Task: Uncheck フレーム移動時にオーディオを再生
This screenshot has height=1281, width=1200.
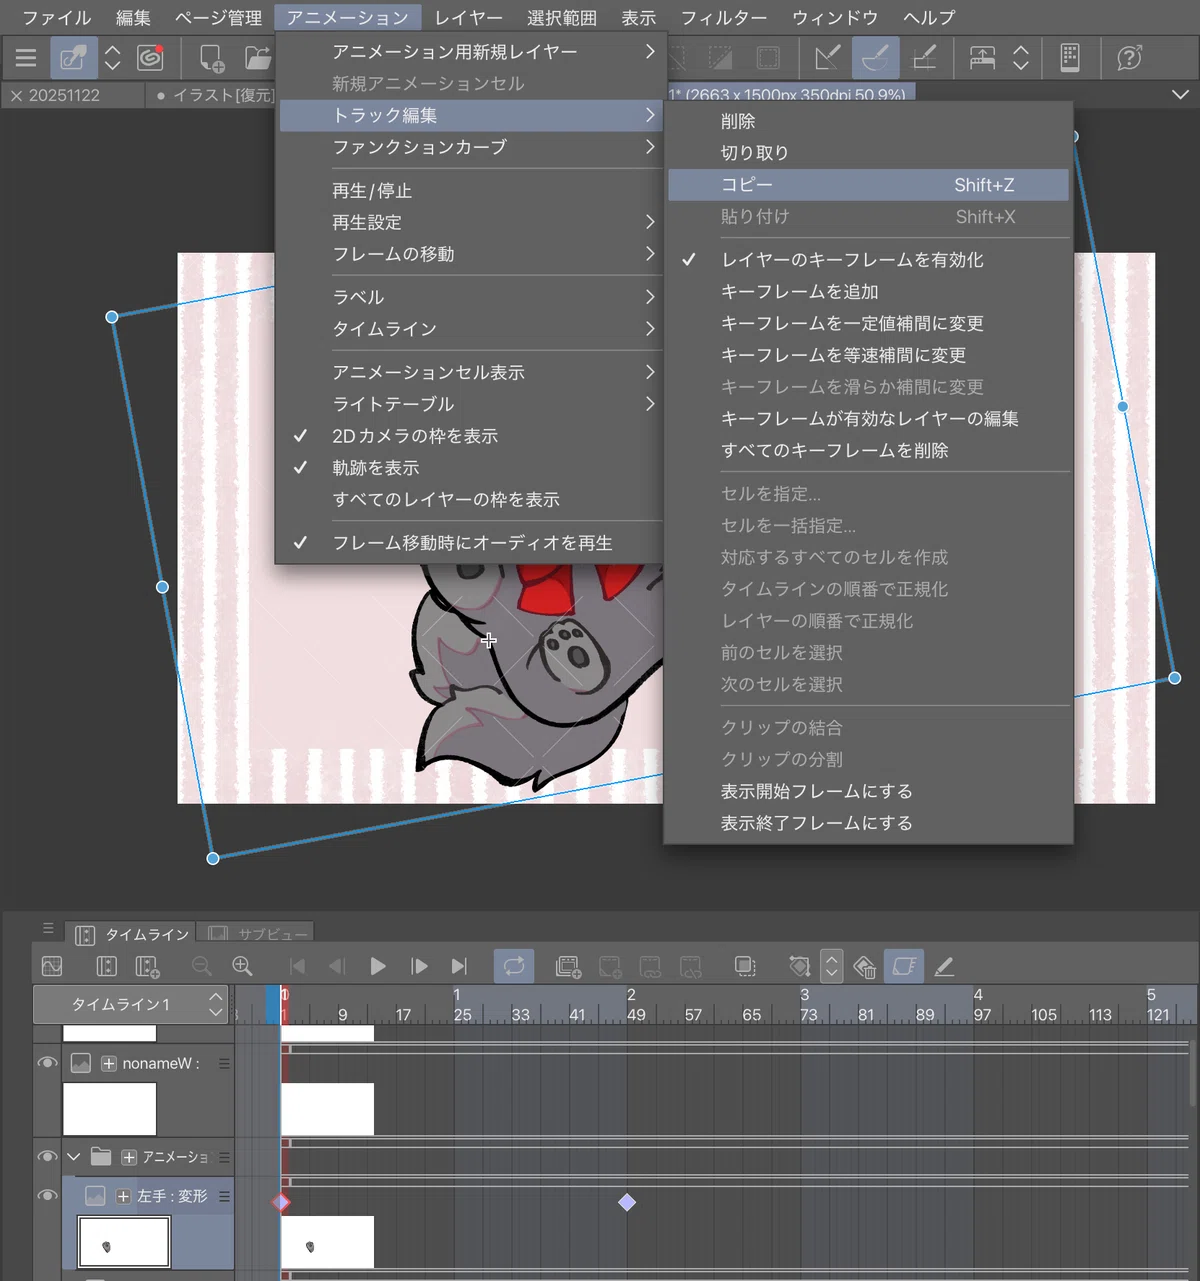Action: (x=470, y=543)
